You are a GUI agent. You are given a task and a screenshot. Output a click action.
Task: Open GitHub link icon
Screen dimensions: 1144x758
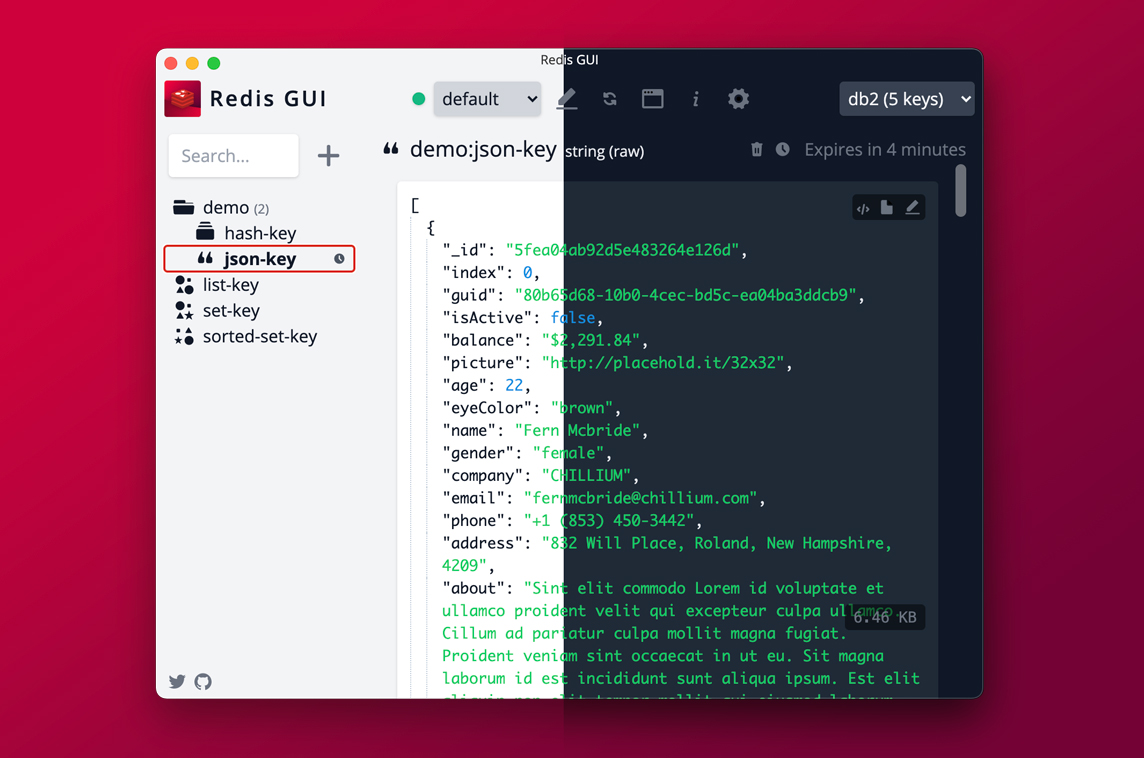coord(203,681)
